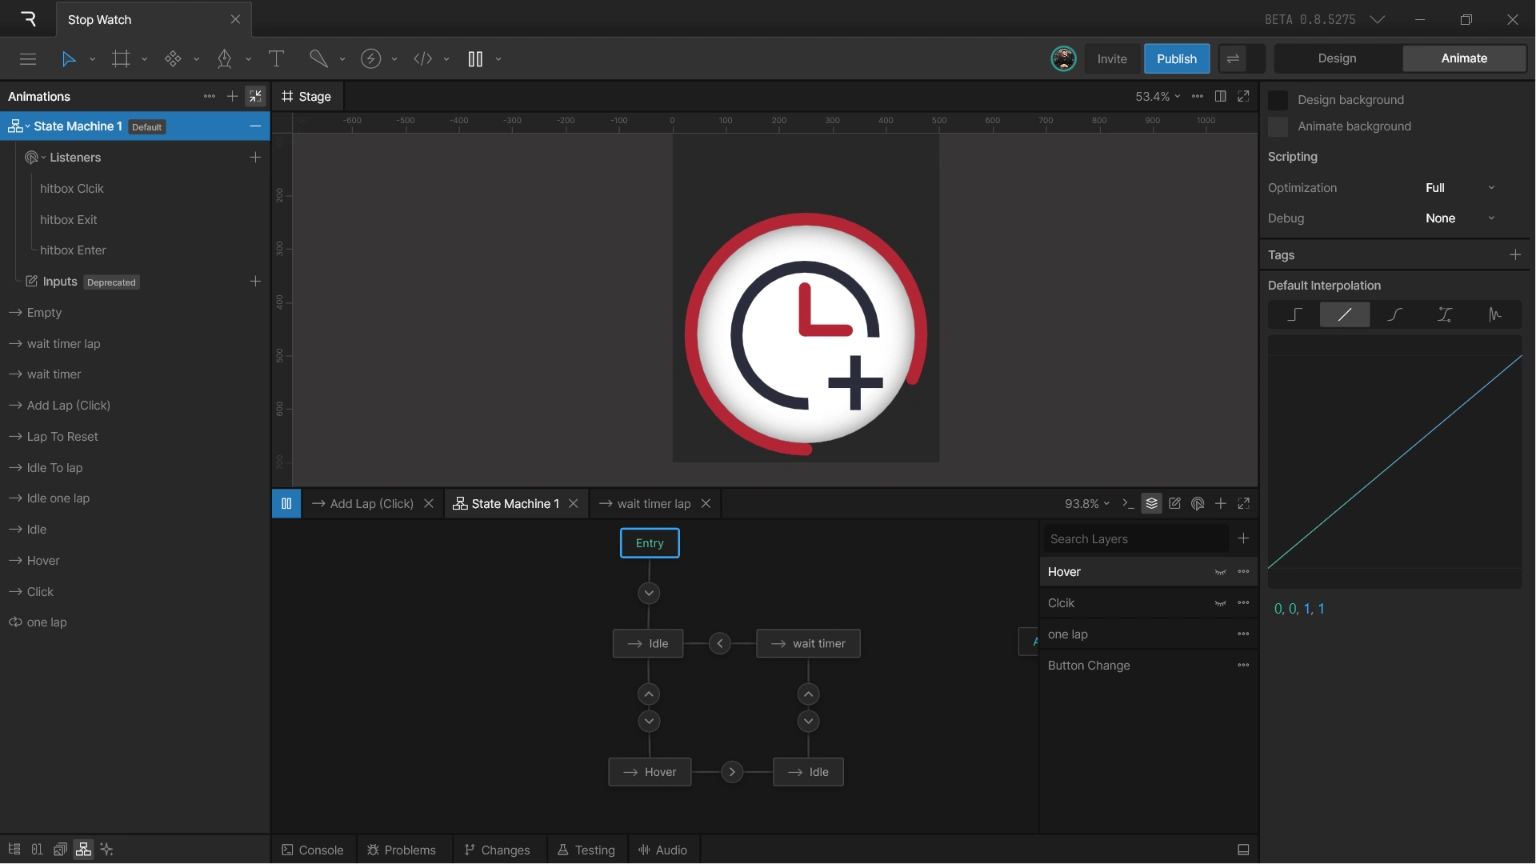1536x864 pixels.
Task: Click the layout columns tool
Action: 475,59
